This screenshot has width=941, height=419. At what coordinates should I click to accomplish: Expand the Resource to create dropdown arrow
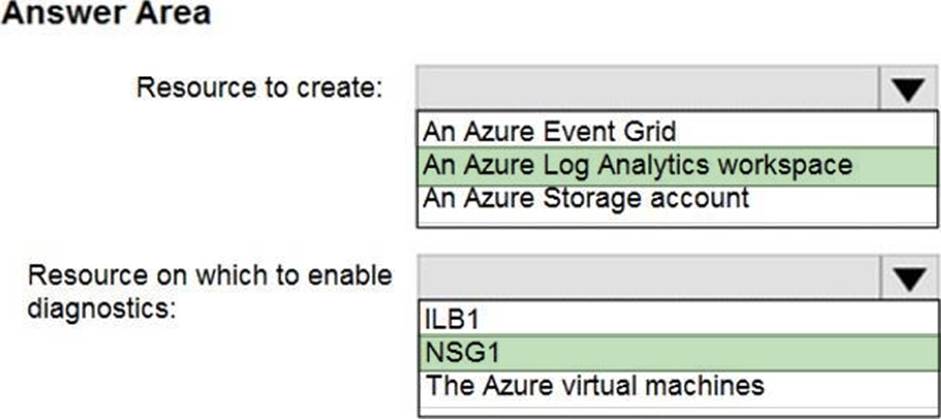tap(908, 90)
